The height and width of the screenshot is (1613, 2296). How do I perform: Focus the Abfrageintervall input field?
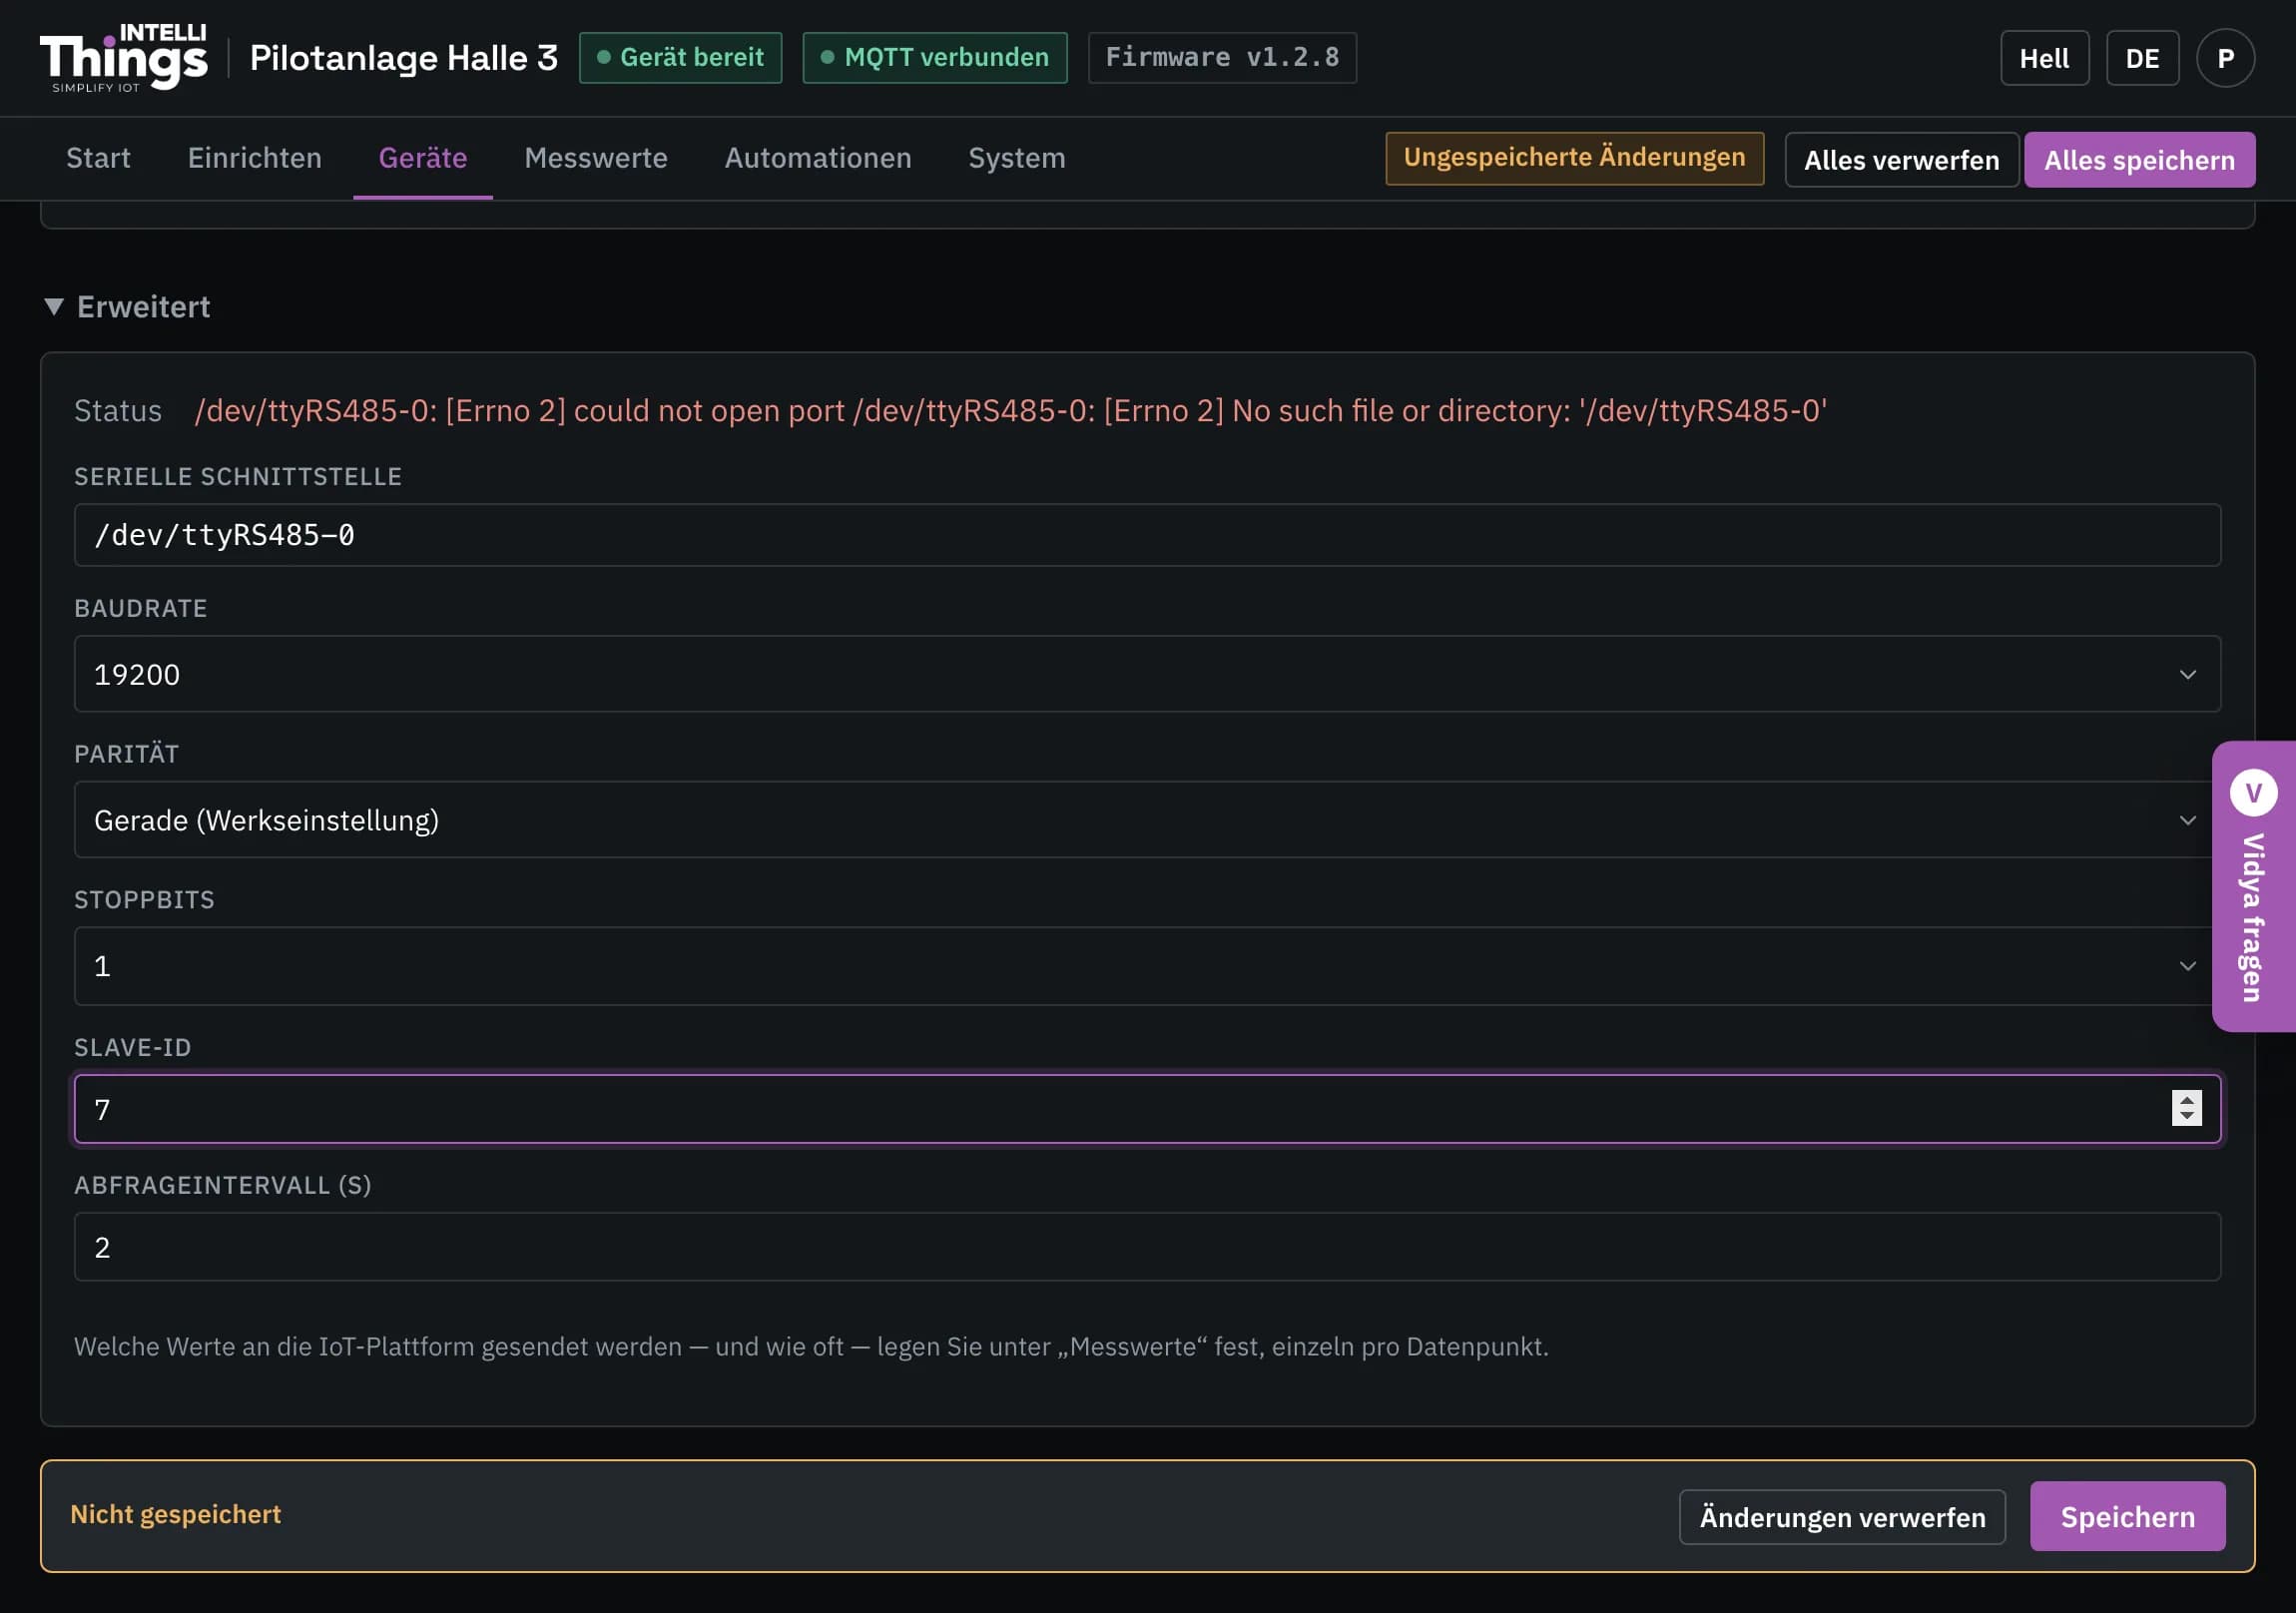click(x=1147, y=1247)
